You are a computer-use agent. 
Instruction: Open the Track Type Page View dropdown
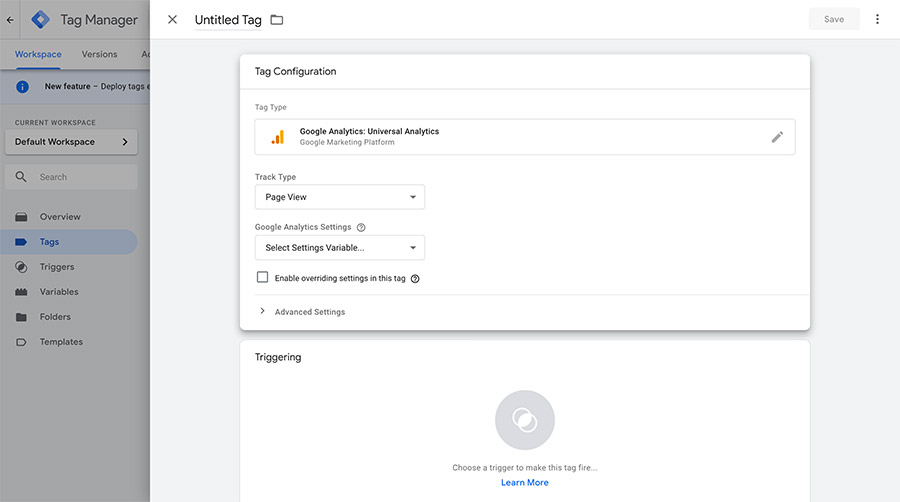(340, 197)
